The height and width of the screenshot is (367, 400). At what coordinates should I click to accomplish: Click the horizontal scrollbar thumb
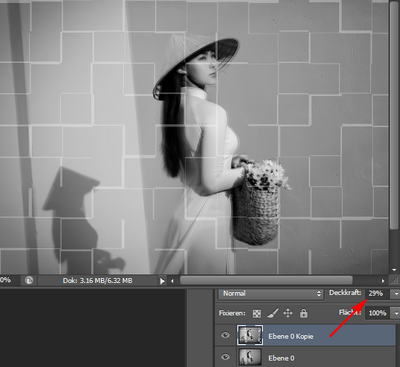tap(266, 280)
